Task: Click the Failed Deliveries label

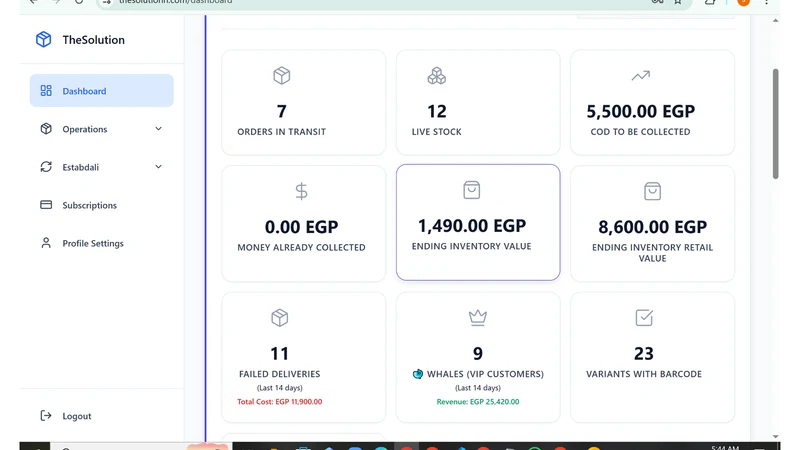Action: pyautogui.click(x=280, y=374)
